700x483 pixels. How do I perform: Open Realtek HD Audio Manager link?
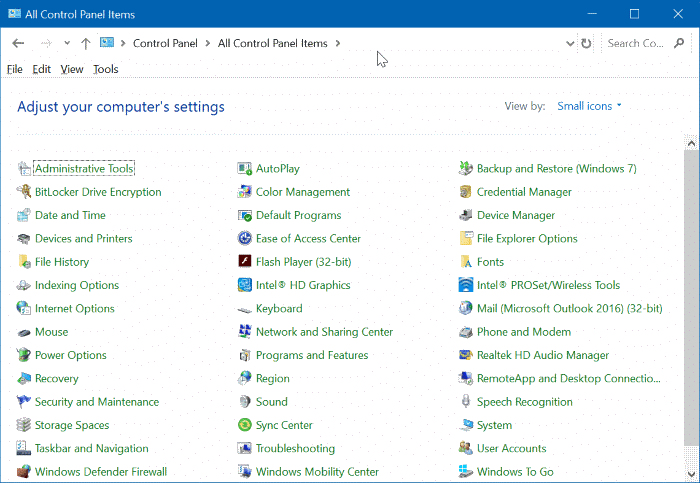pos(543,355)
